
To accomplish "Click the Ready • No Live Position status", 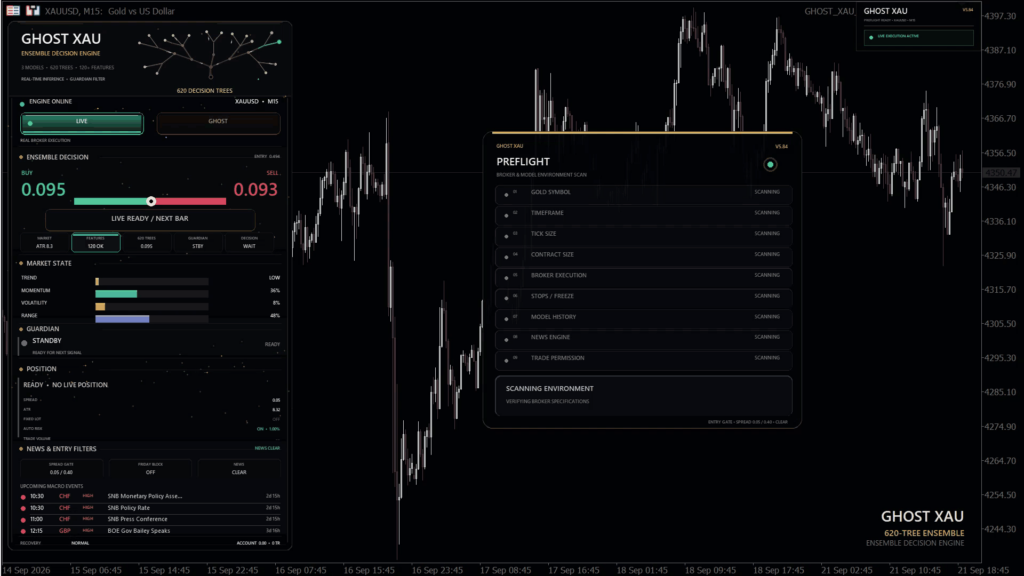I will [x=65, y=385].
